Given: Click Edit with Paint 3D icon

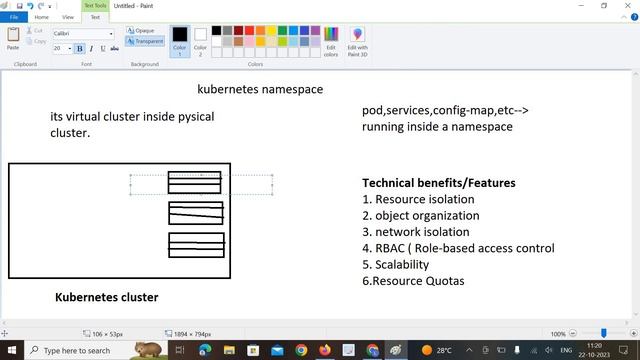Looking at the screenshot, I should tap(358, 41).
